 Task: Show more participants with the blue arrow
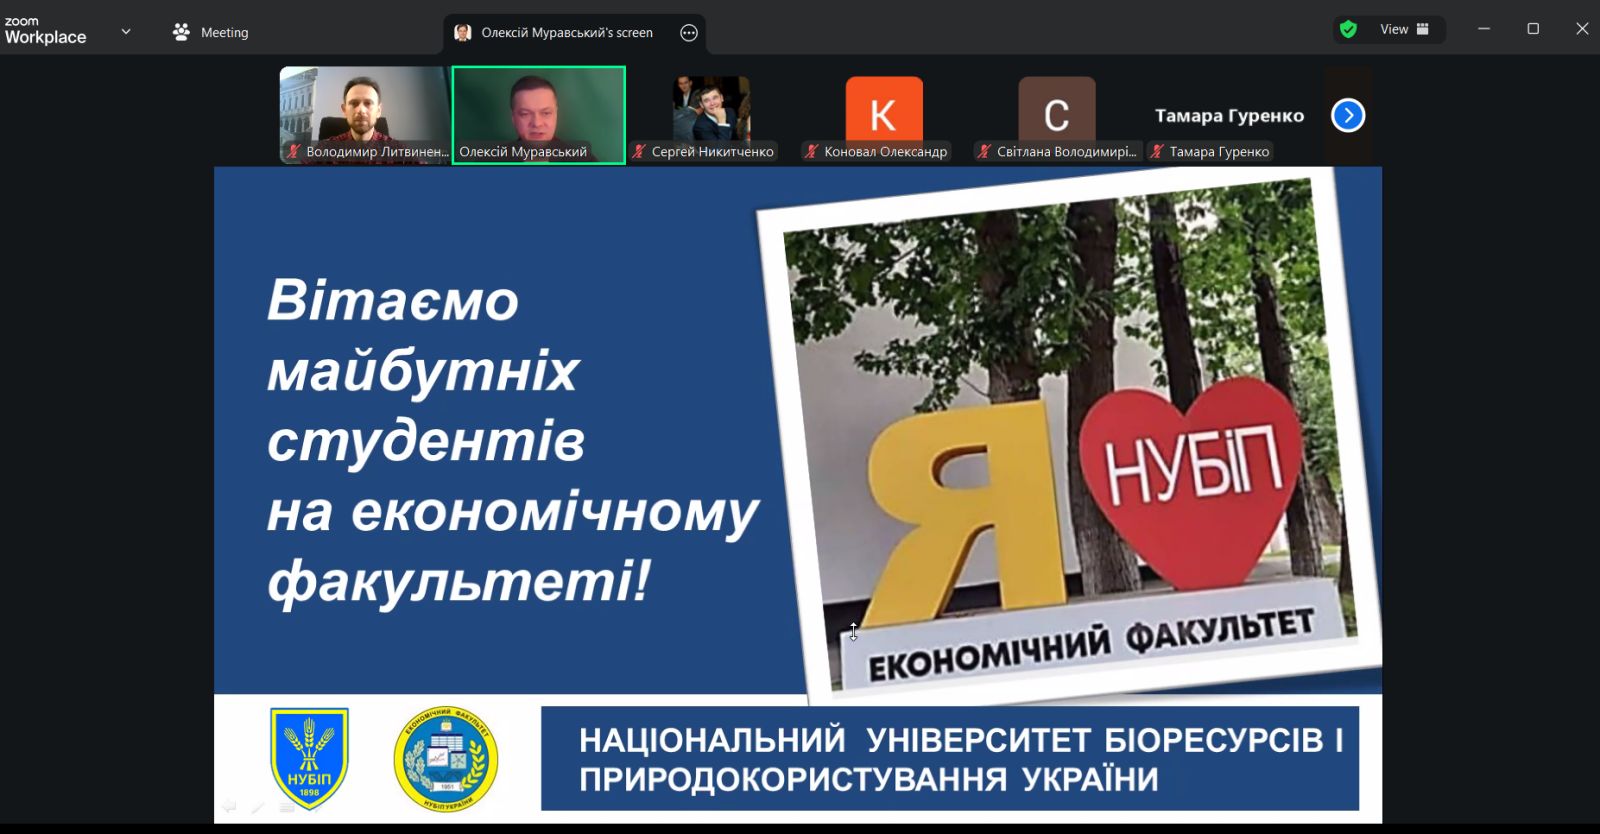(x=1348, y=115)
